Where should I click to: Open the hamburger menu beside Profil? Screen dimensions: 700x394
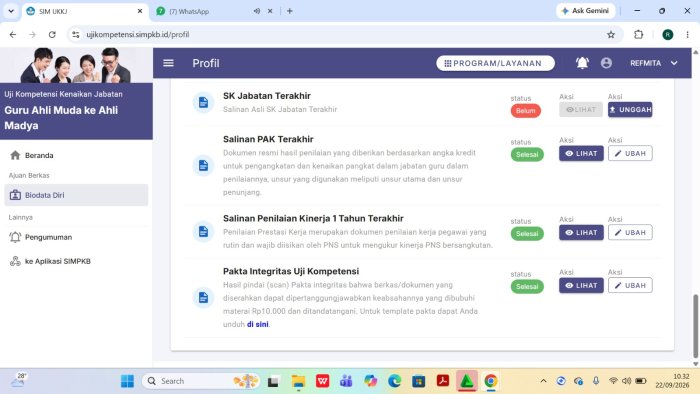point(168,63)
